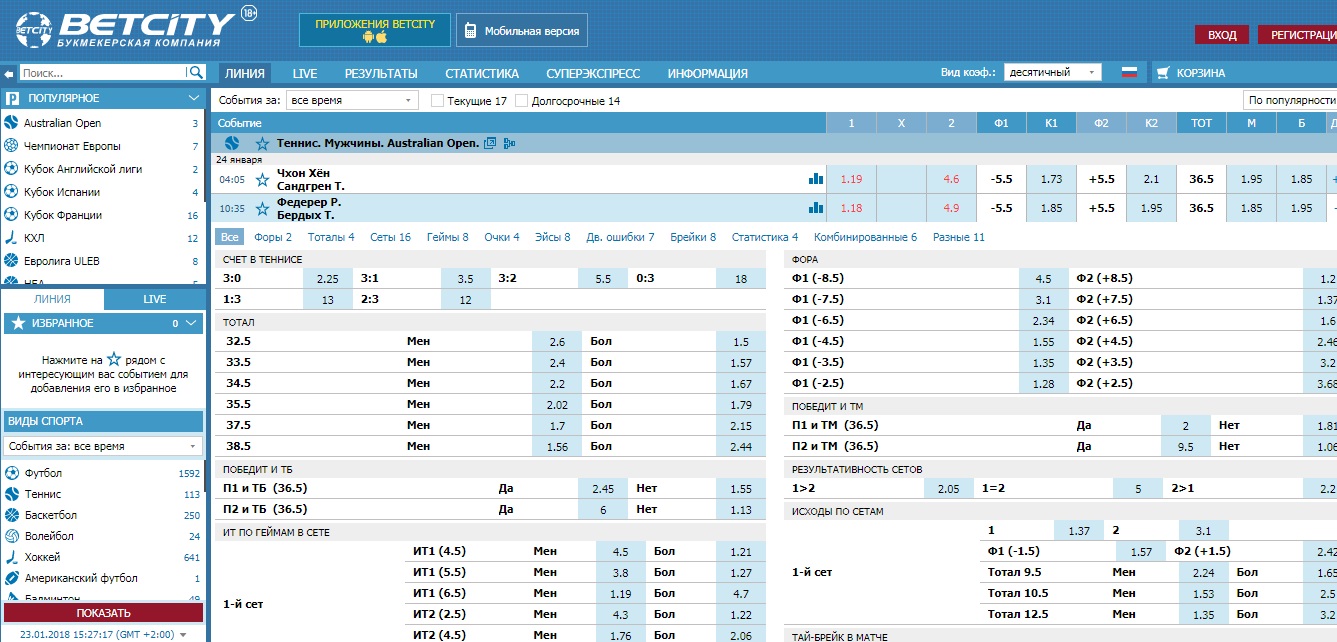Switch to the Все markets tab
Screen dimensions: 1337x642
click(230, 237)
